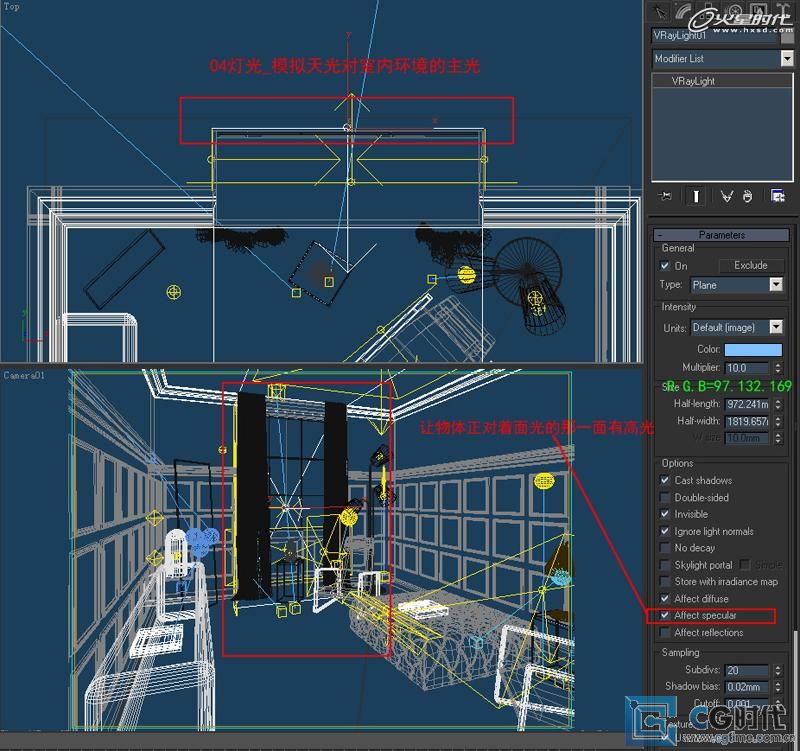Toggle Affect specular checkbox
800x751 pixels.
[665, 615]
